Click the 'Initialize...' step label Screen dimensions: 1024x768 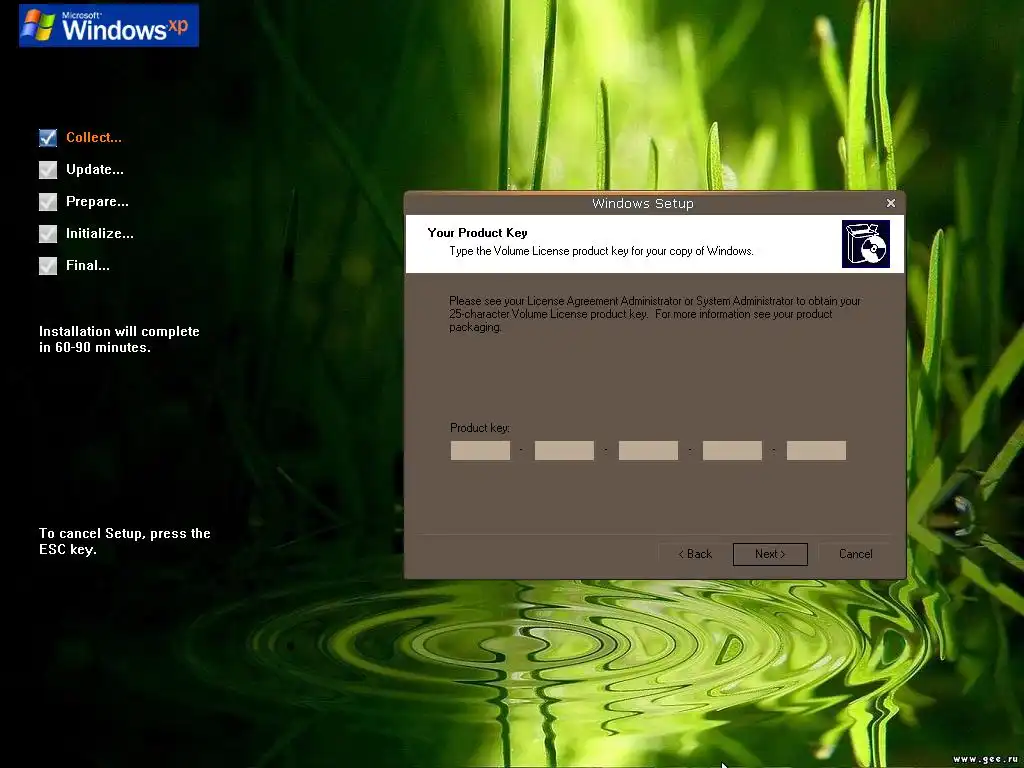(99, 233)
